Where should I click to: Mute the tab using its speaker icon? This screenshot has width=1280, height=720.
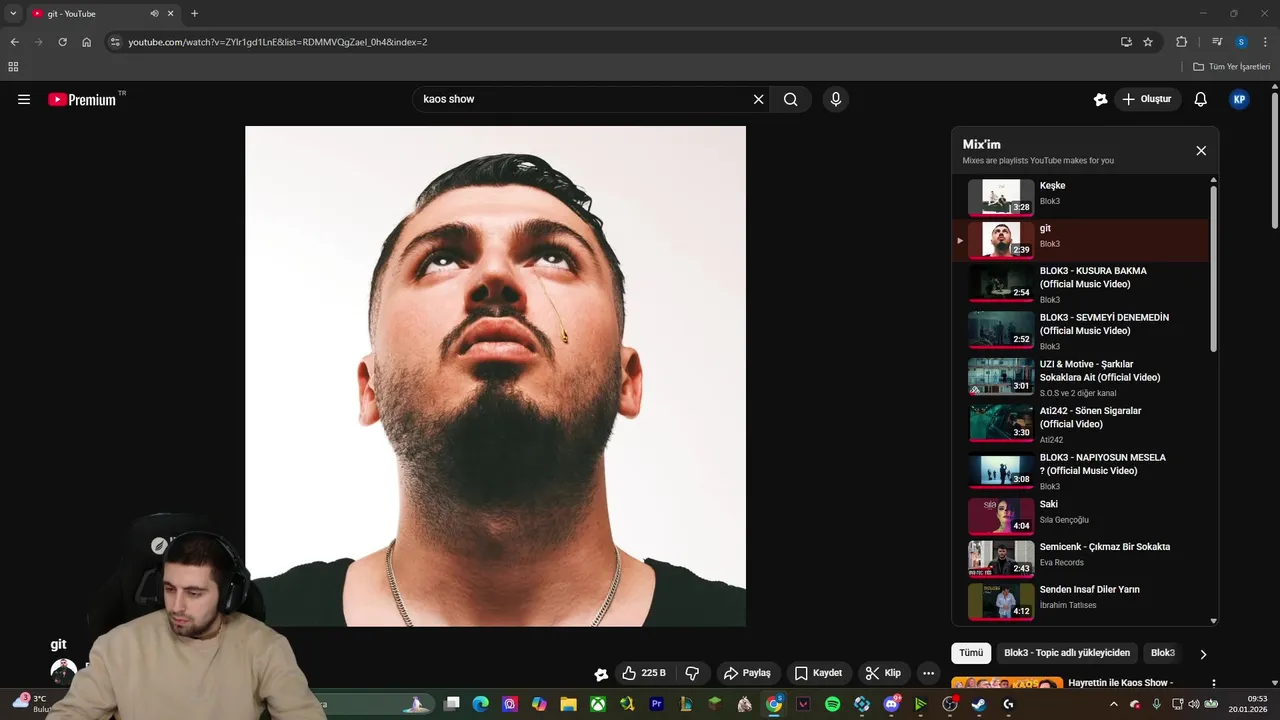tap(155, 14)
